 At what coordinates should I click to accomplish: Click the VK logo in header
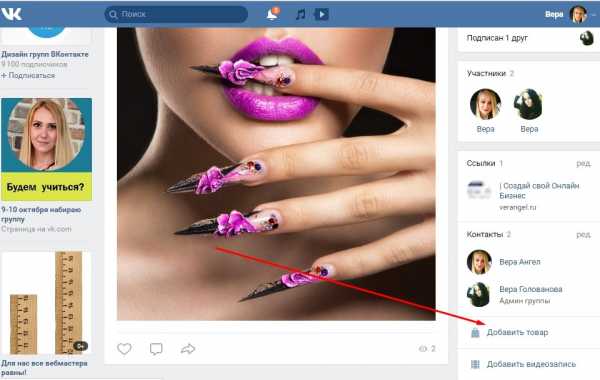coord(11,14)
